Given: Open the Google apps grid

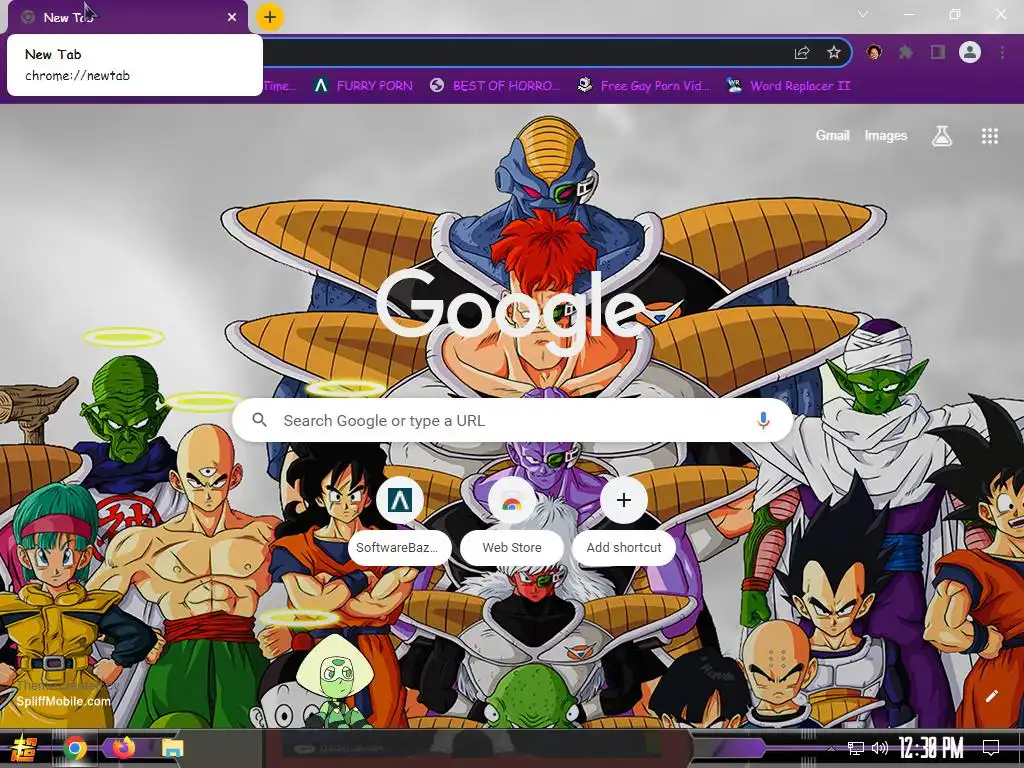Looking at the screenshot, I should [989, 136].
